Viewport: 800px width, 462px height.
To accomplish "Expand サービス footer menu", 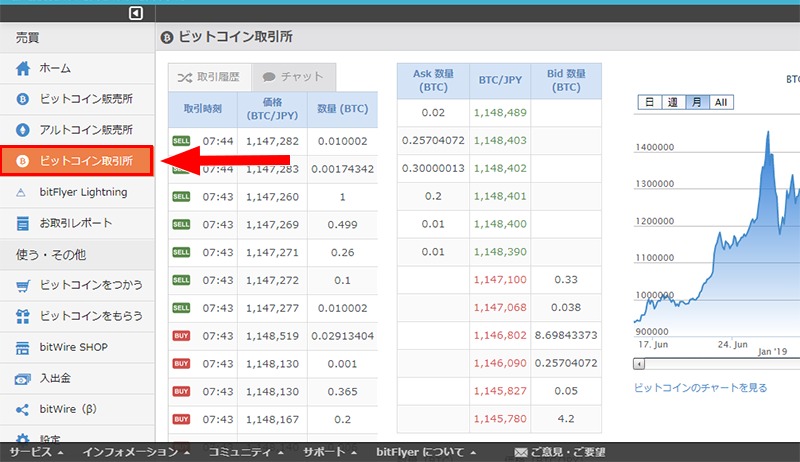I will tap(37, 452).
